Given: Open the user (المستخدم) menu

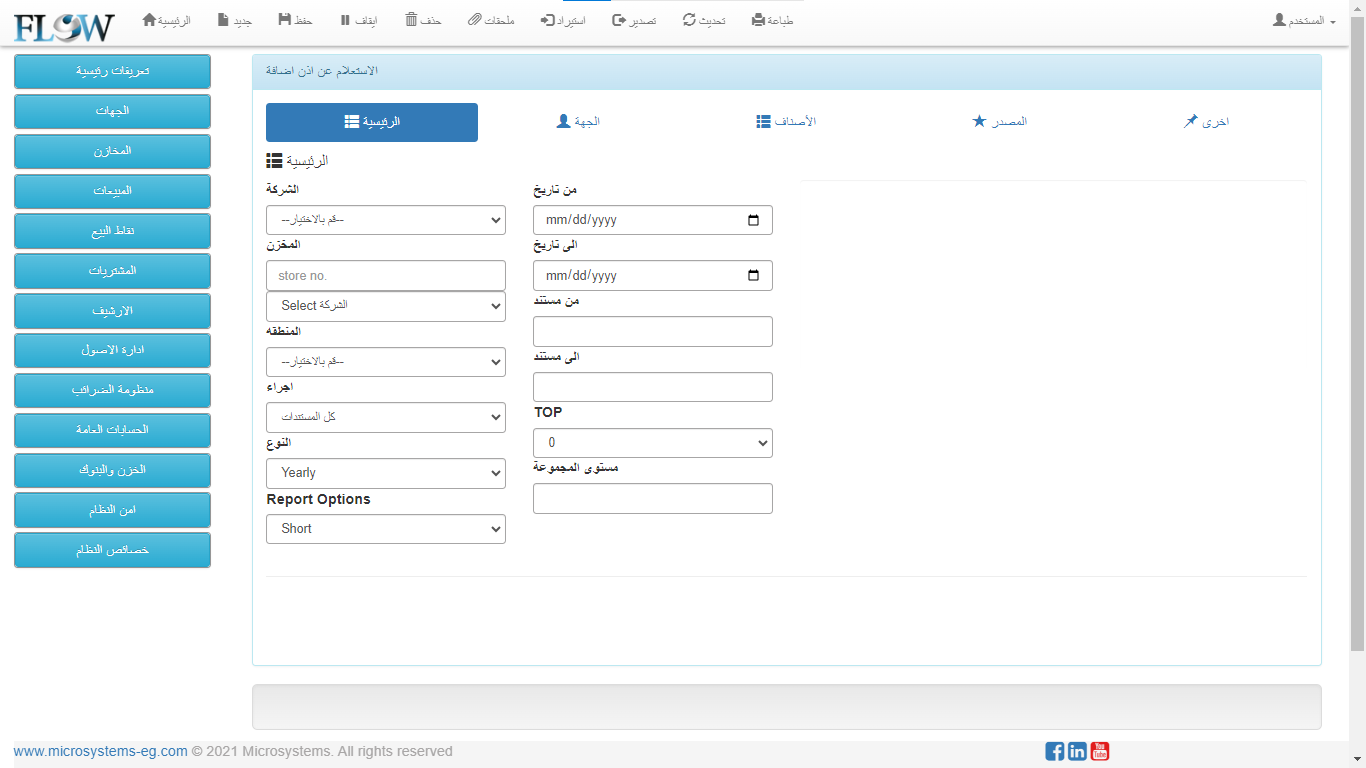Looking at the screenshot, I should click(x=1304, y=20).
